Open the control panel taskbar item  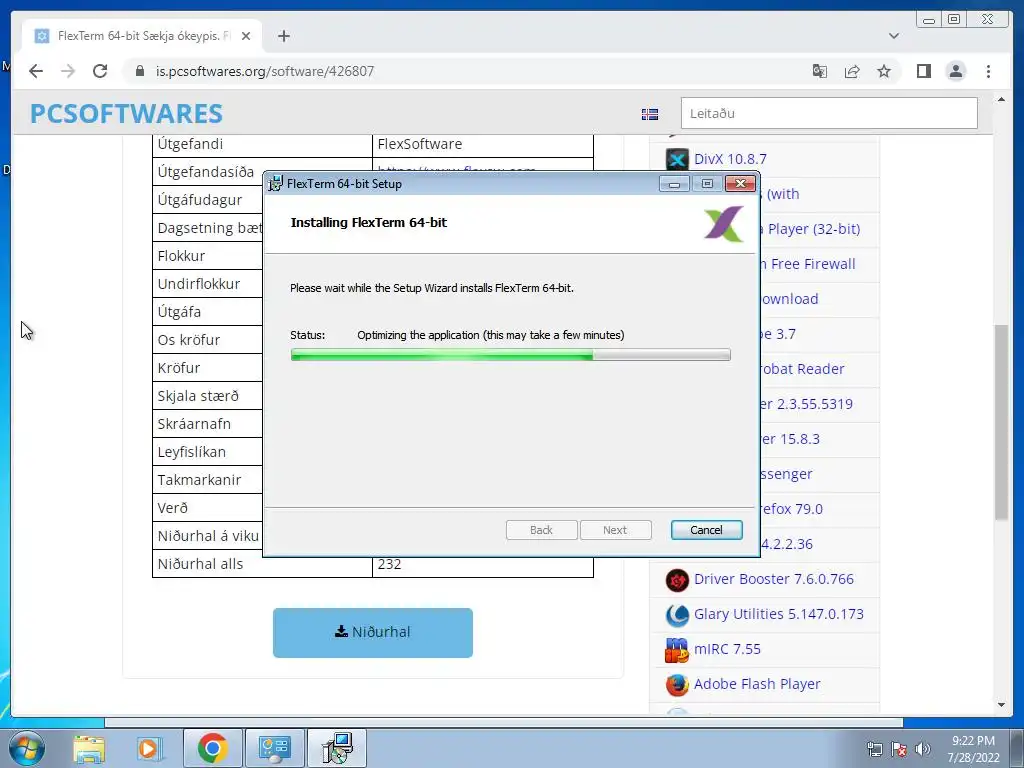click(x=274, y=748)
